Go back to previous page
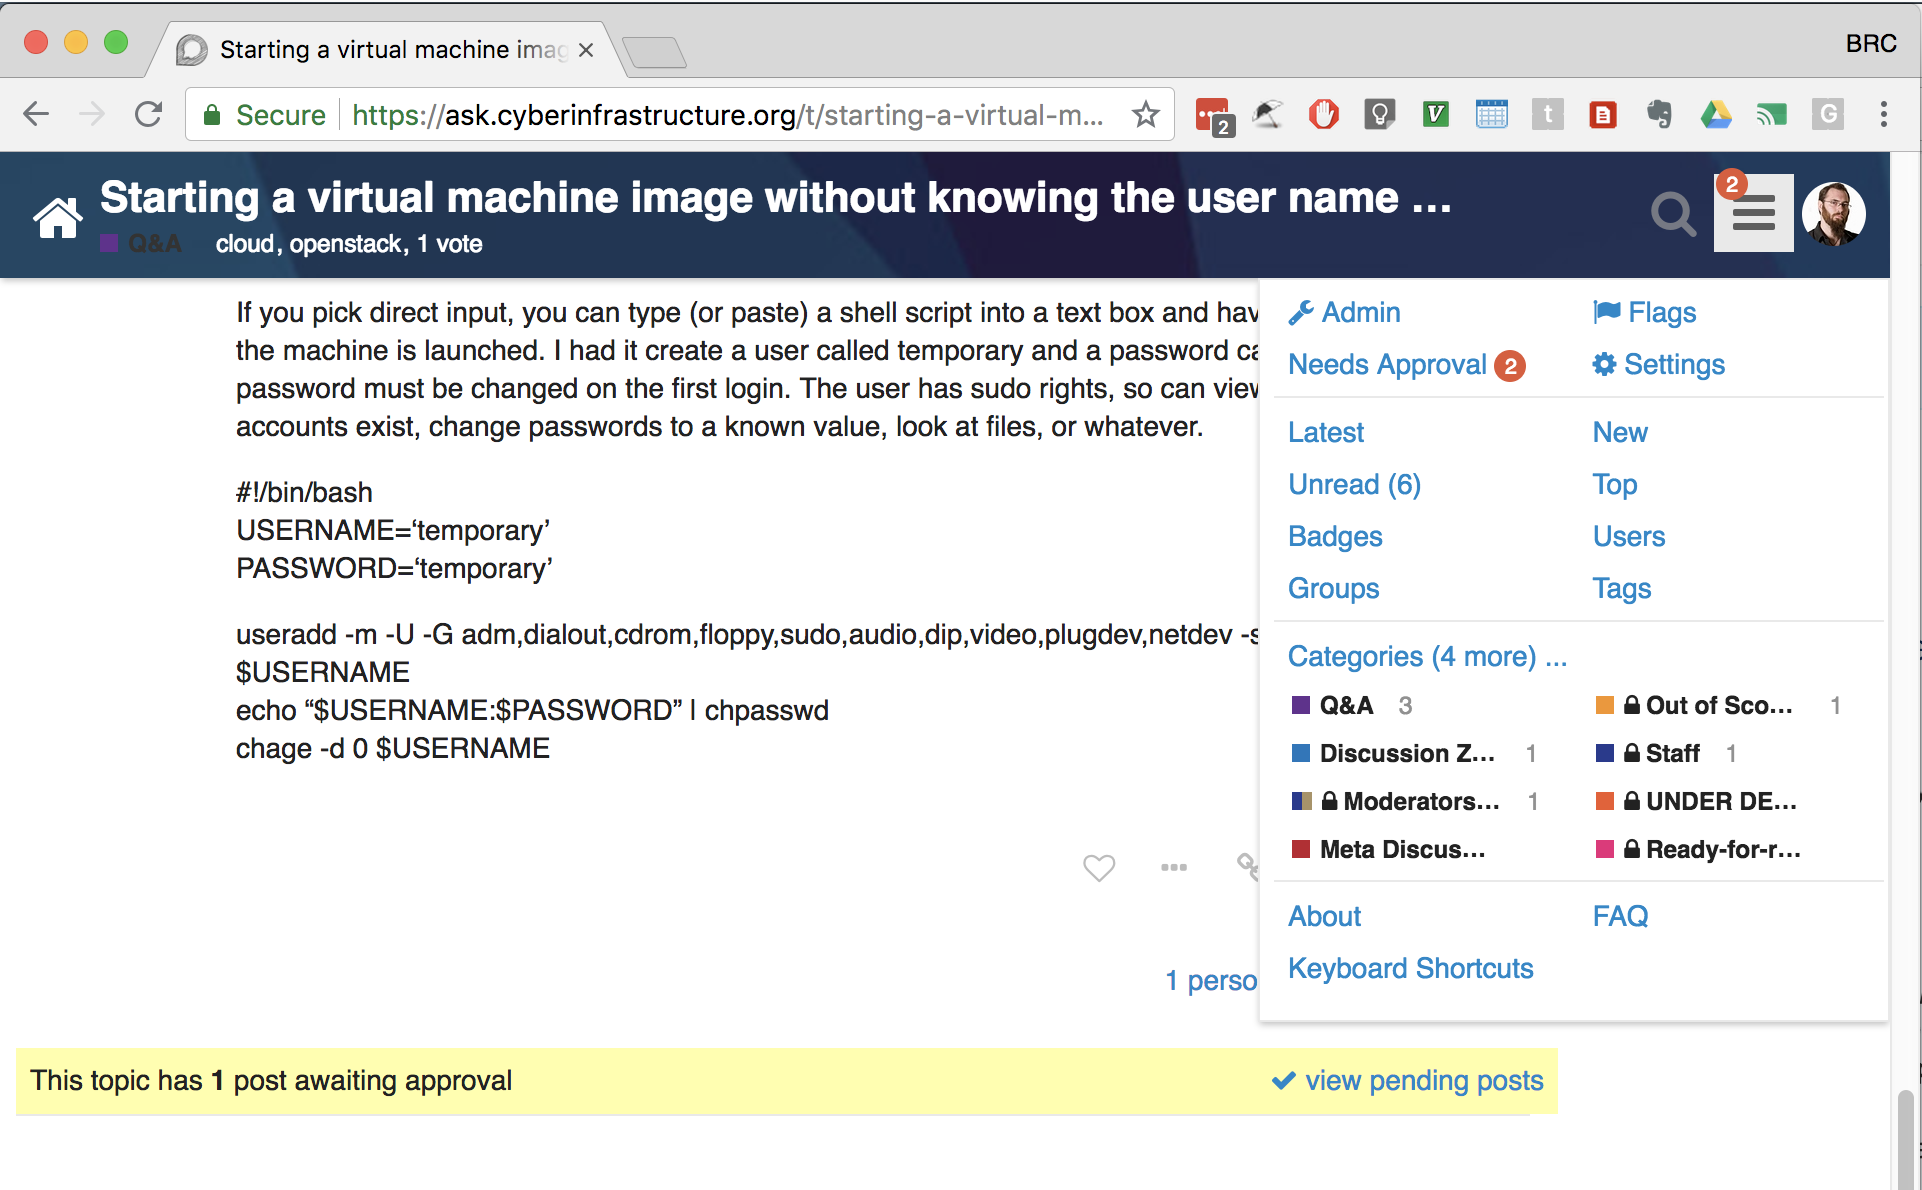The height and width of the screenshot is (1190, 1922). (x=36, y=114)
